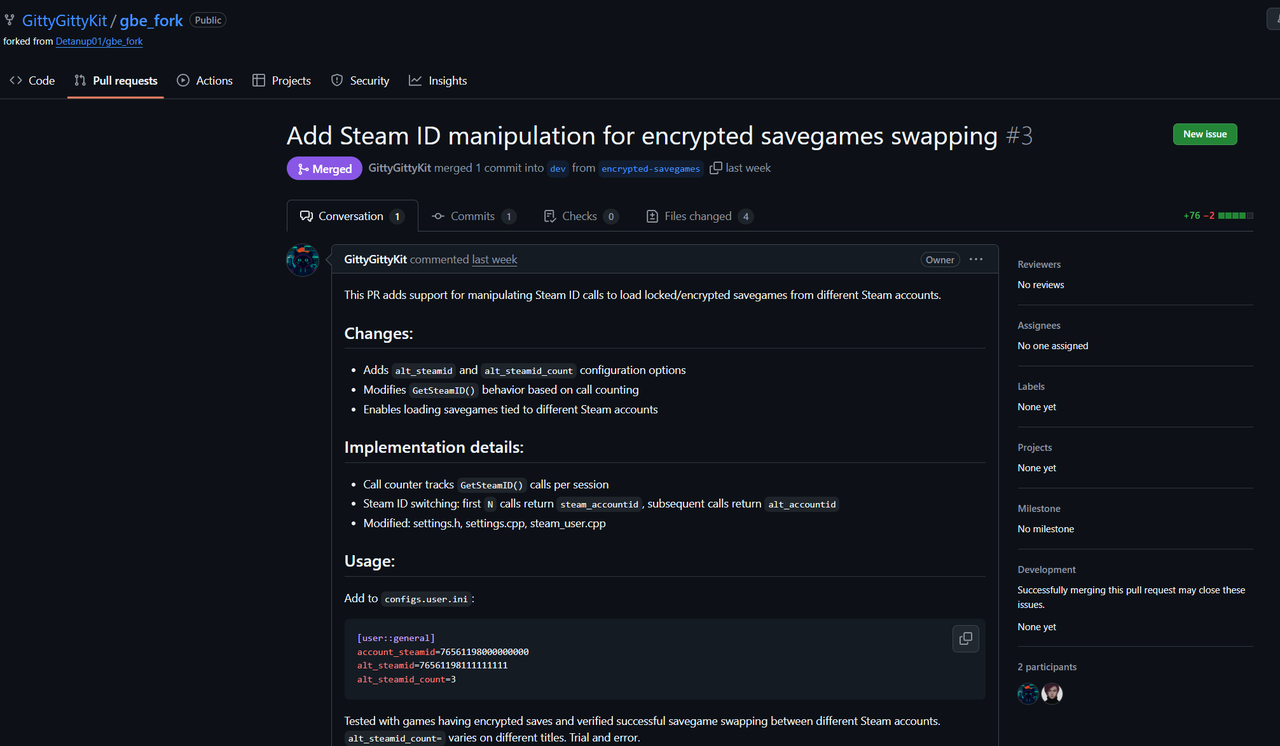Open the GittyGittyKit owner link

pos(64,20)
